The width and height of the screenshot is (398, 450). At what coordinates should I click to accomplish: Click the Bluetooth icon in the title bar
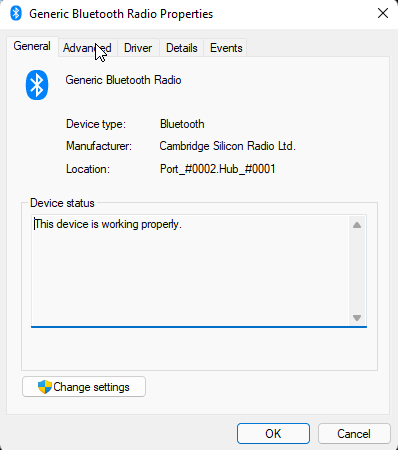tap(16, 13)
